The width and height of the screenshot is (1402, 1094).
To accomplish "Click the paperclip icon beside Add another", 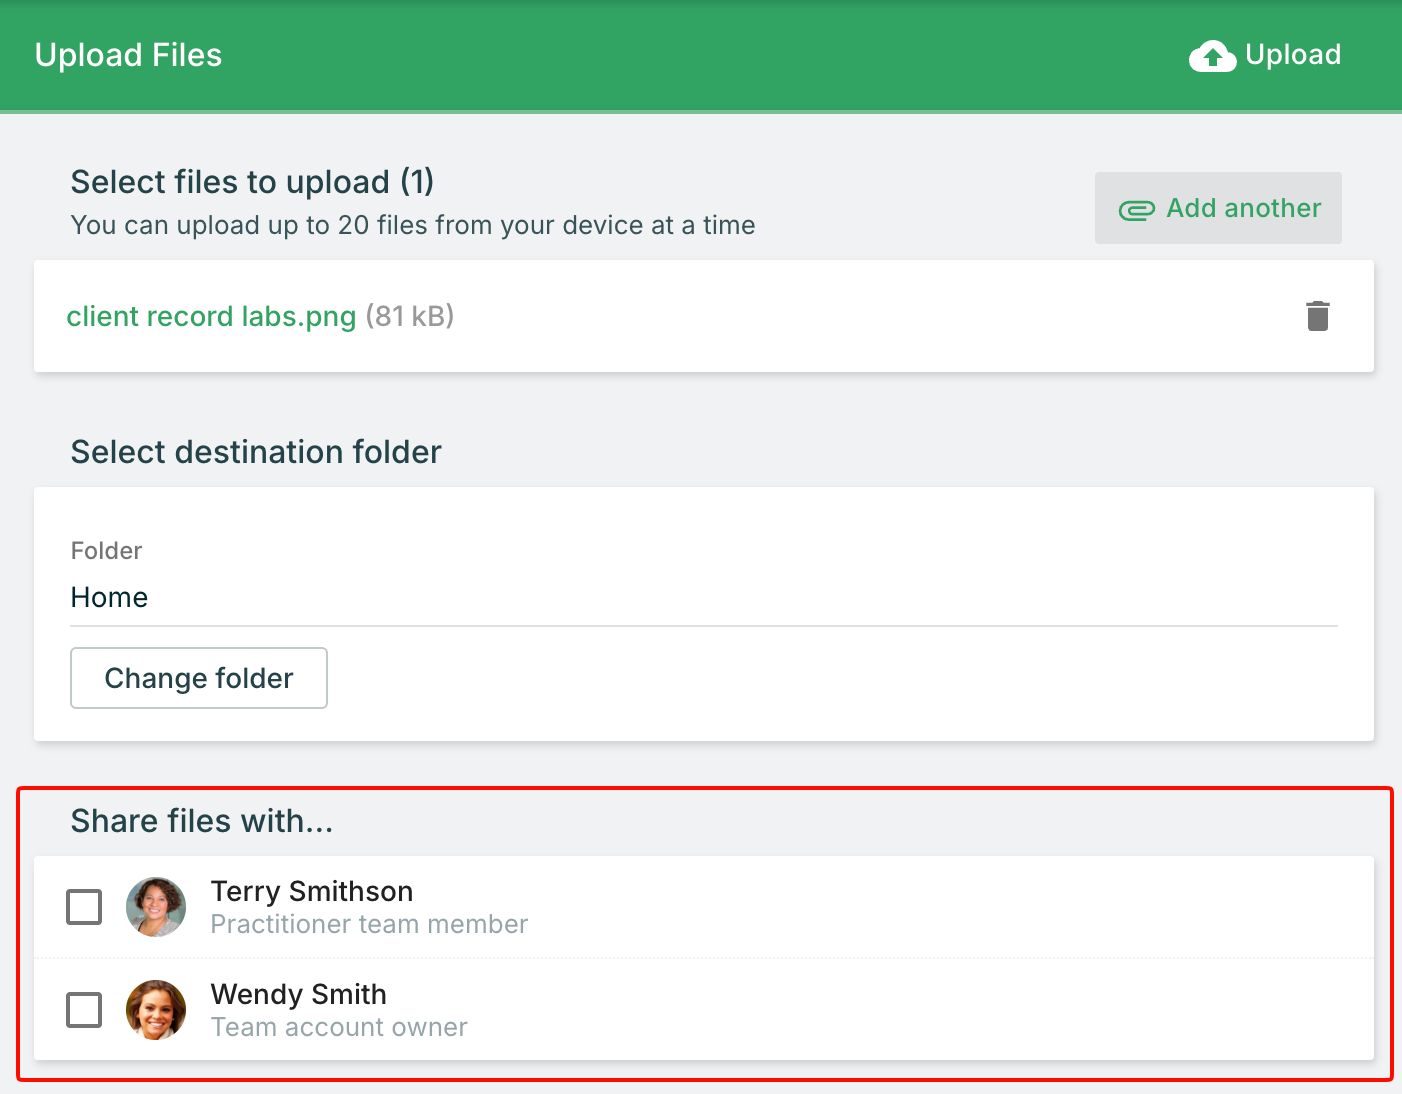I will pos(1136,210).
